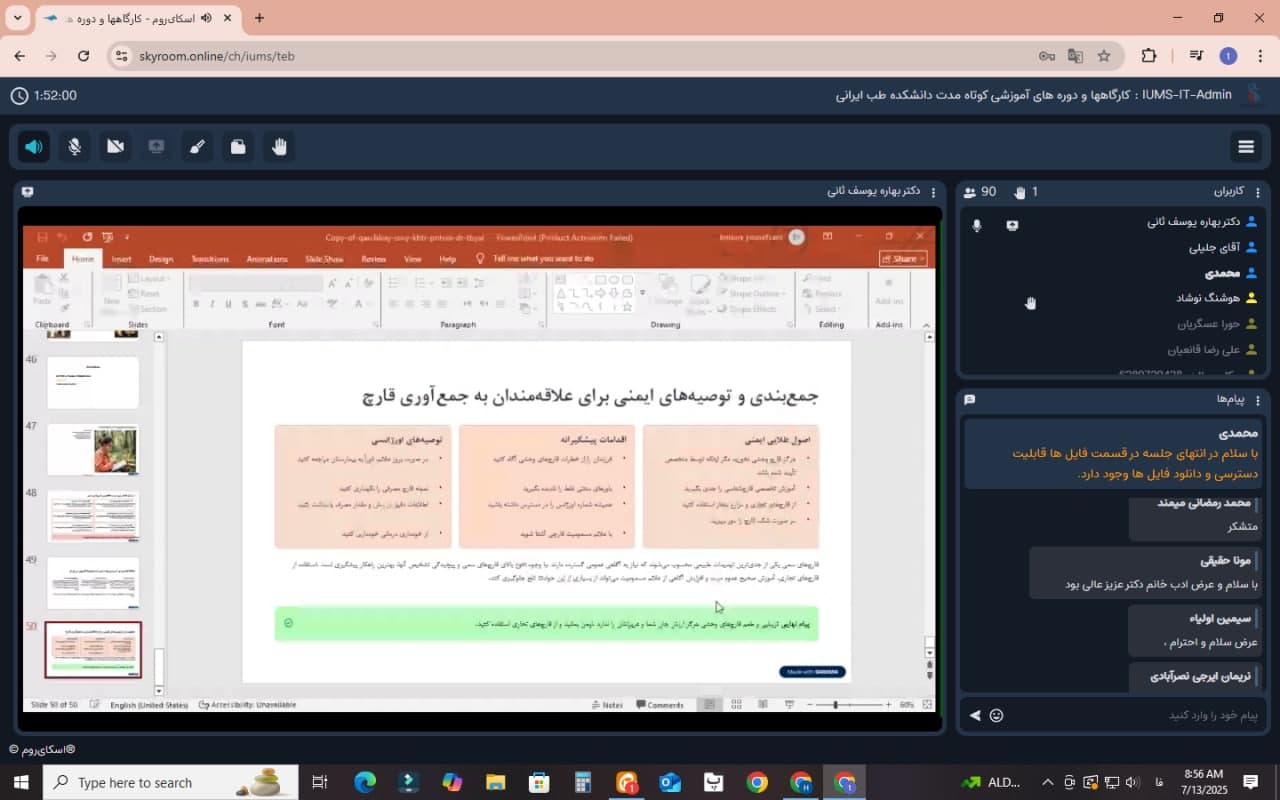Turn on the webcam button

coord(115,147)
